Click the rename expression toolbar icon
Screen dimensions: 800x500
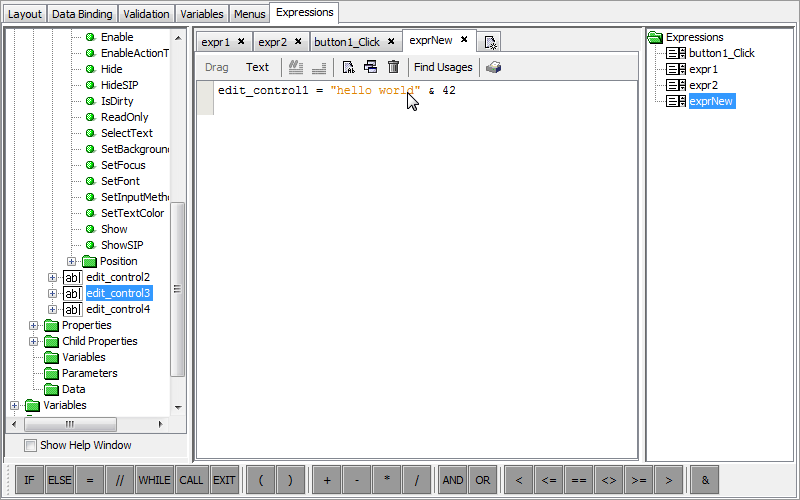point(348,67)
